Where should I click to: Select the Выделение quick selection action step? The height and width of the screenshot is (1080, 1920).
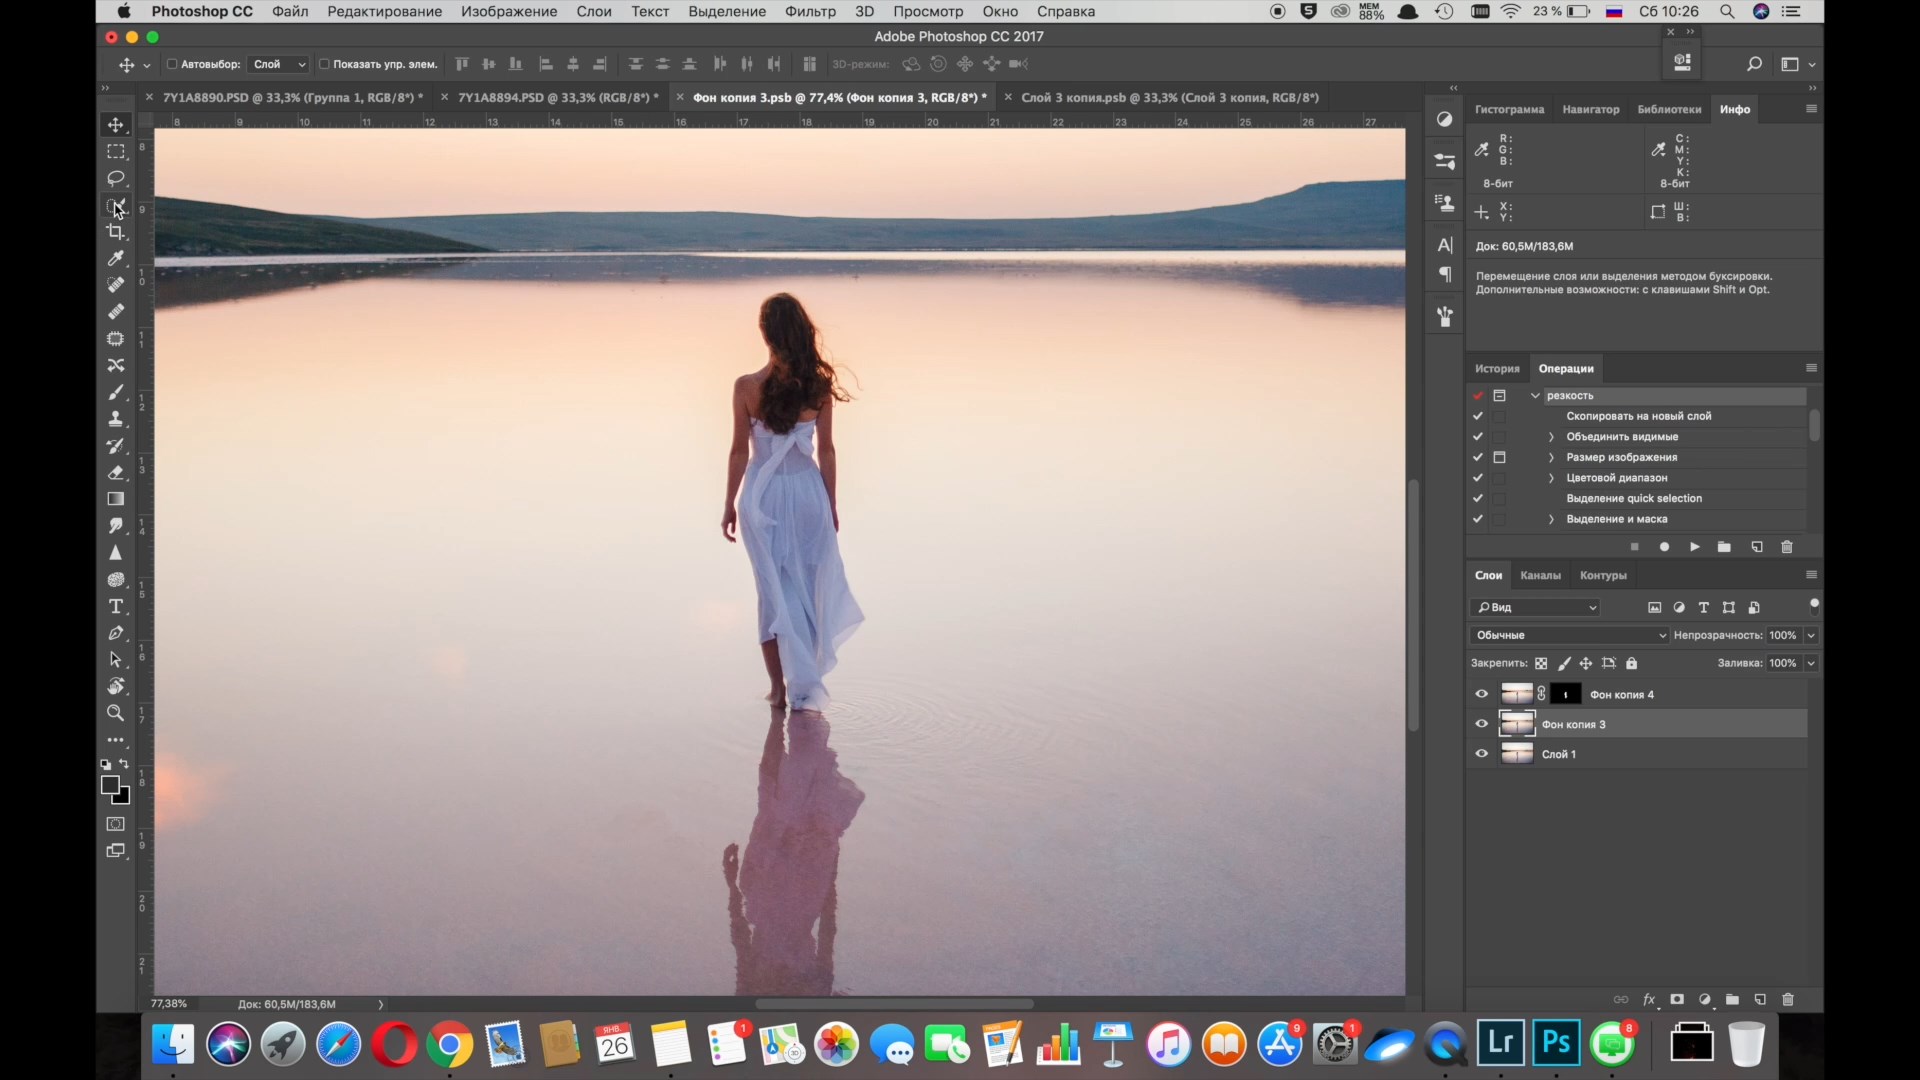click(x=1633, y=498)
